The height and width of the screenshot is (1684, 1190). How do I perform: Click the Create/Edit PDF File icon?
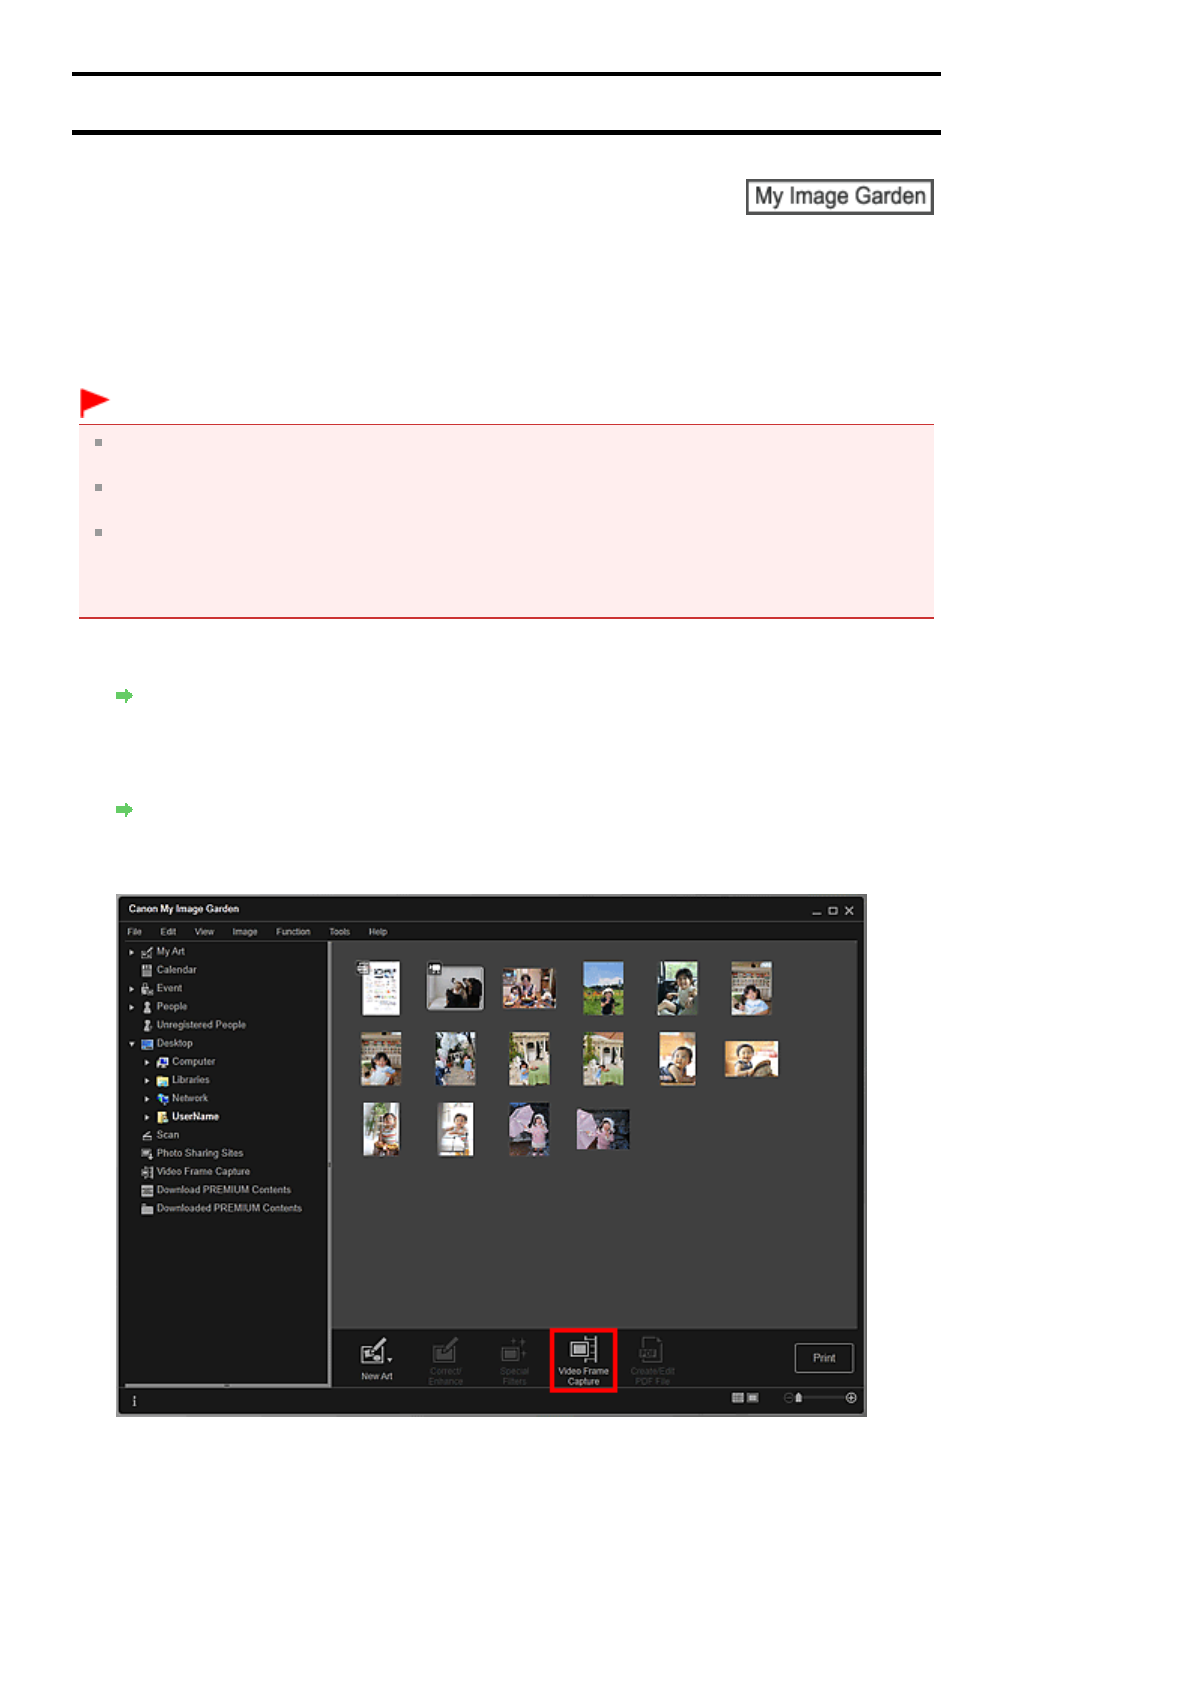coord(652,1360)
